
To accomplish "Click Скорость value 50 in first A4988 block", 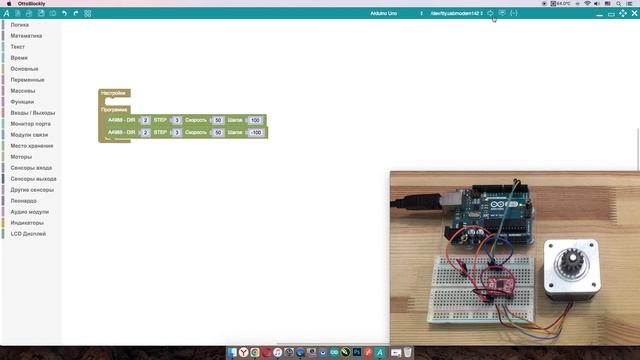I will [x=218, y=120].
